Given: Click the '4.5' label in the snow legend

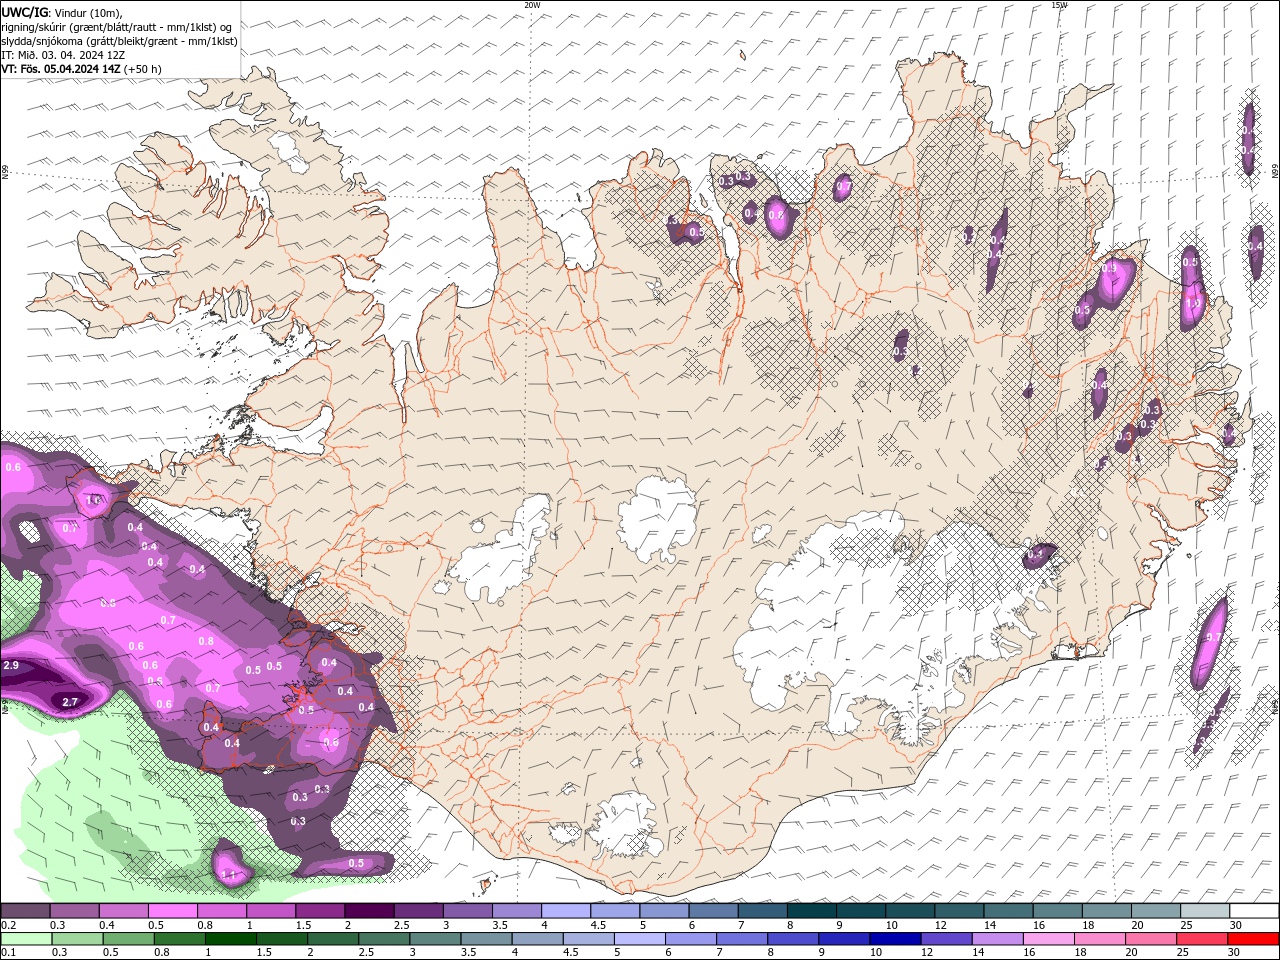Looking at the screenshot, I should (x=598, y=925).
